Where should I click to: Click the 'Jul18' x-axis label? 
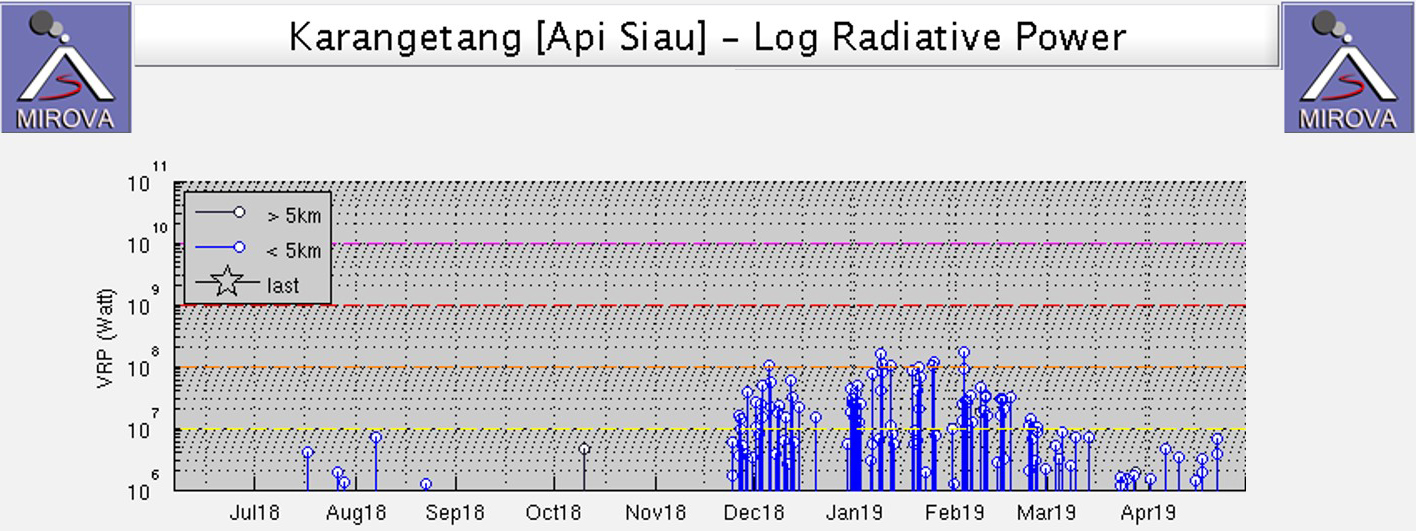tap(255, 513)
